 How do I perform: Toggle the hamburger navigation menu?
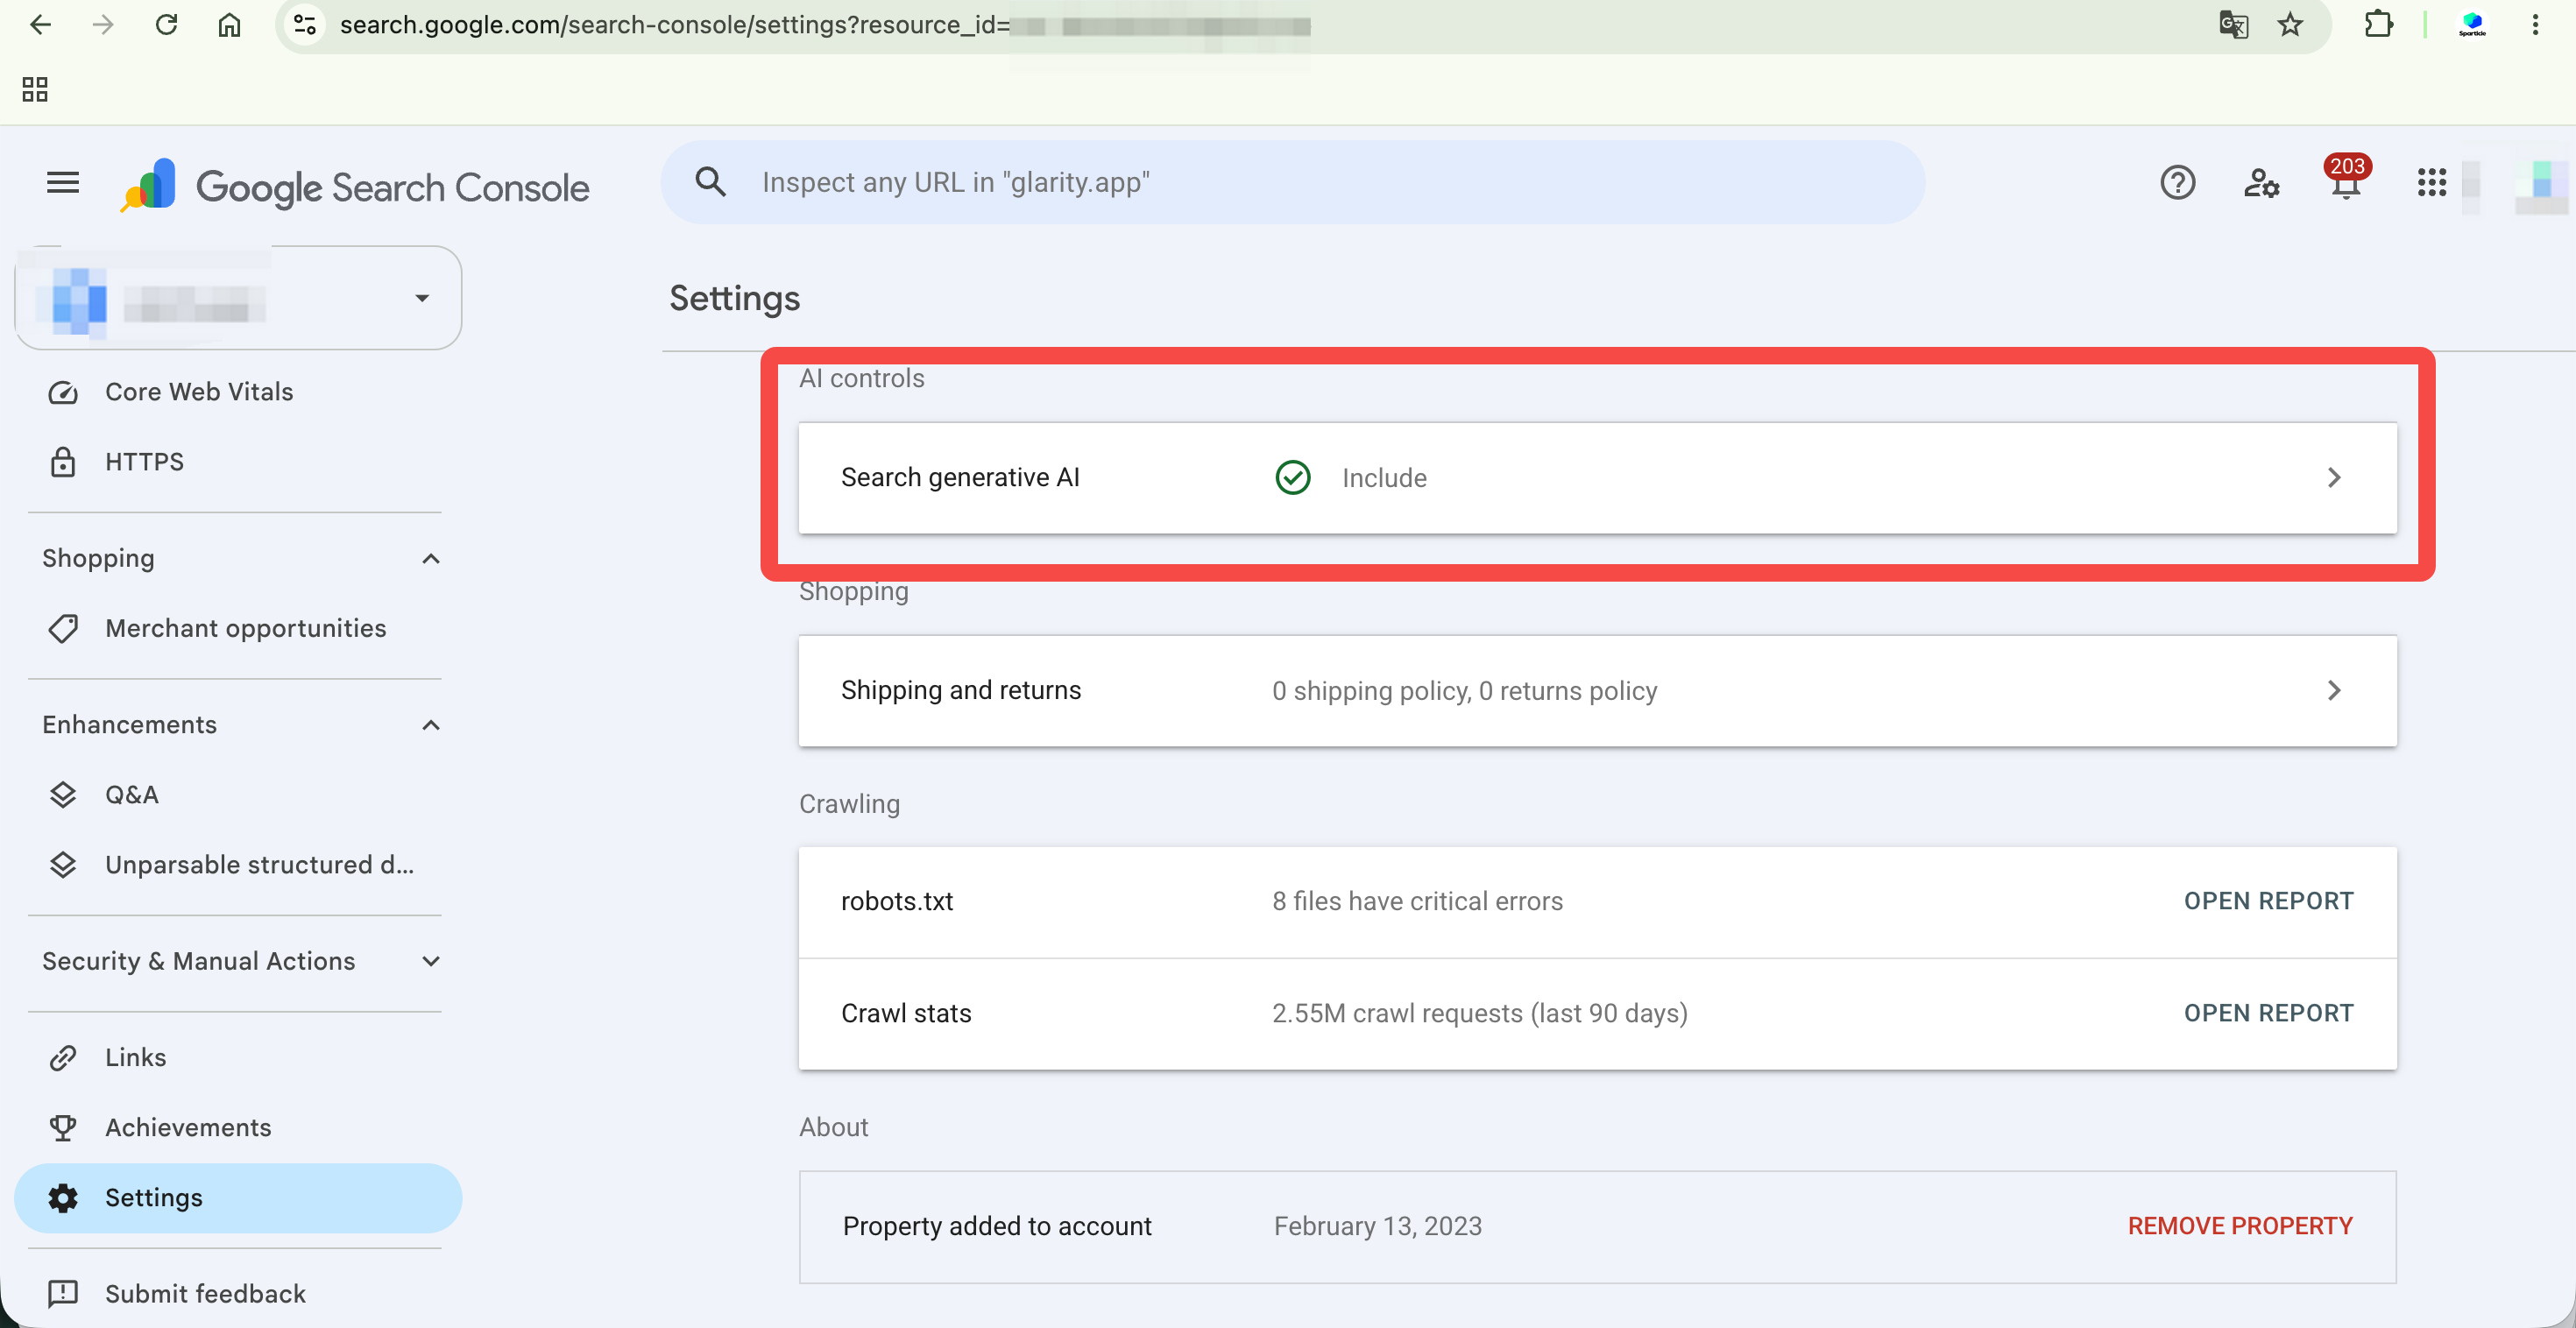pos(63,183)
